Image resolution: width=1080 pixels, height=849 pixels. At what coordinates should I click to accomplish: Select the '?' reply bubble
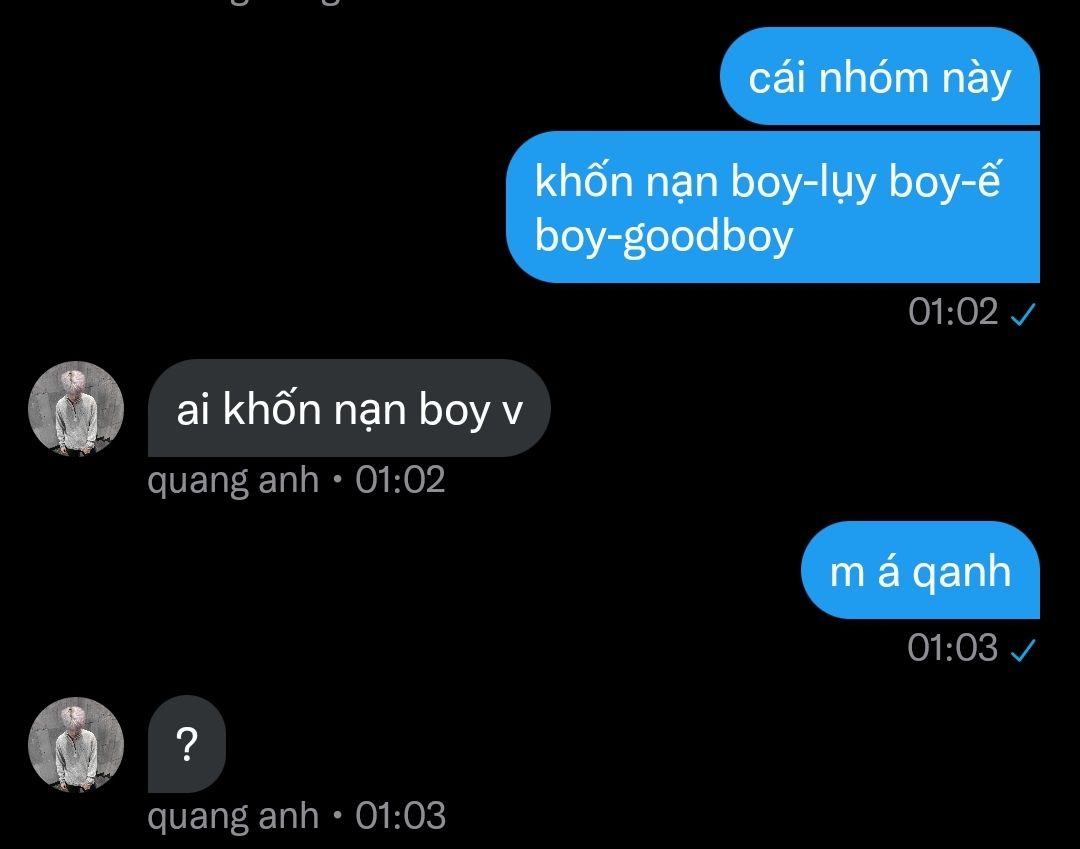point(187,744)
